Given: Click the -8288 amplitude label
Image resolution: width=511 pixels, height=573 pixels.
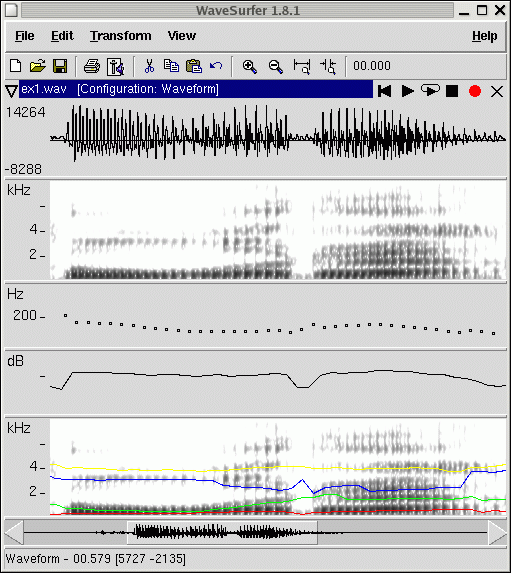Looking at the screenshot, I should click(23, 169).
